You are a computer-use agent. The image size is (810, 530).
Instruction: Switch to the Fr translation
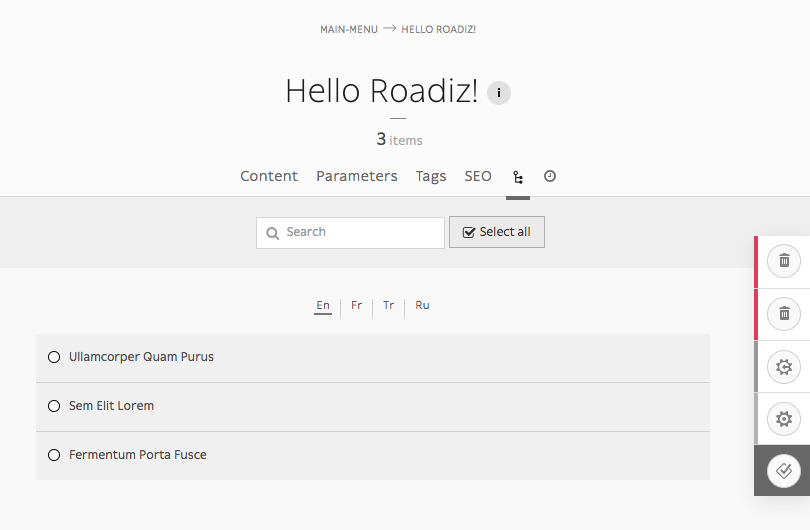point(356,305)
